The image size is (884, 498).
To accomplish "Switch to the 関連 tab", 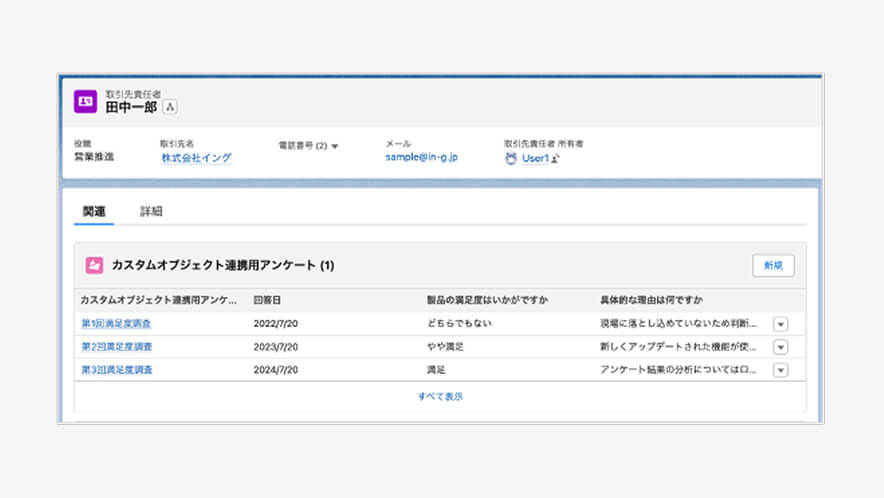I will pyautogui.click(x=94, y=211).
